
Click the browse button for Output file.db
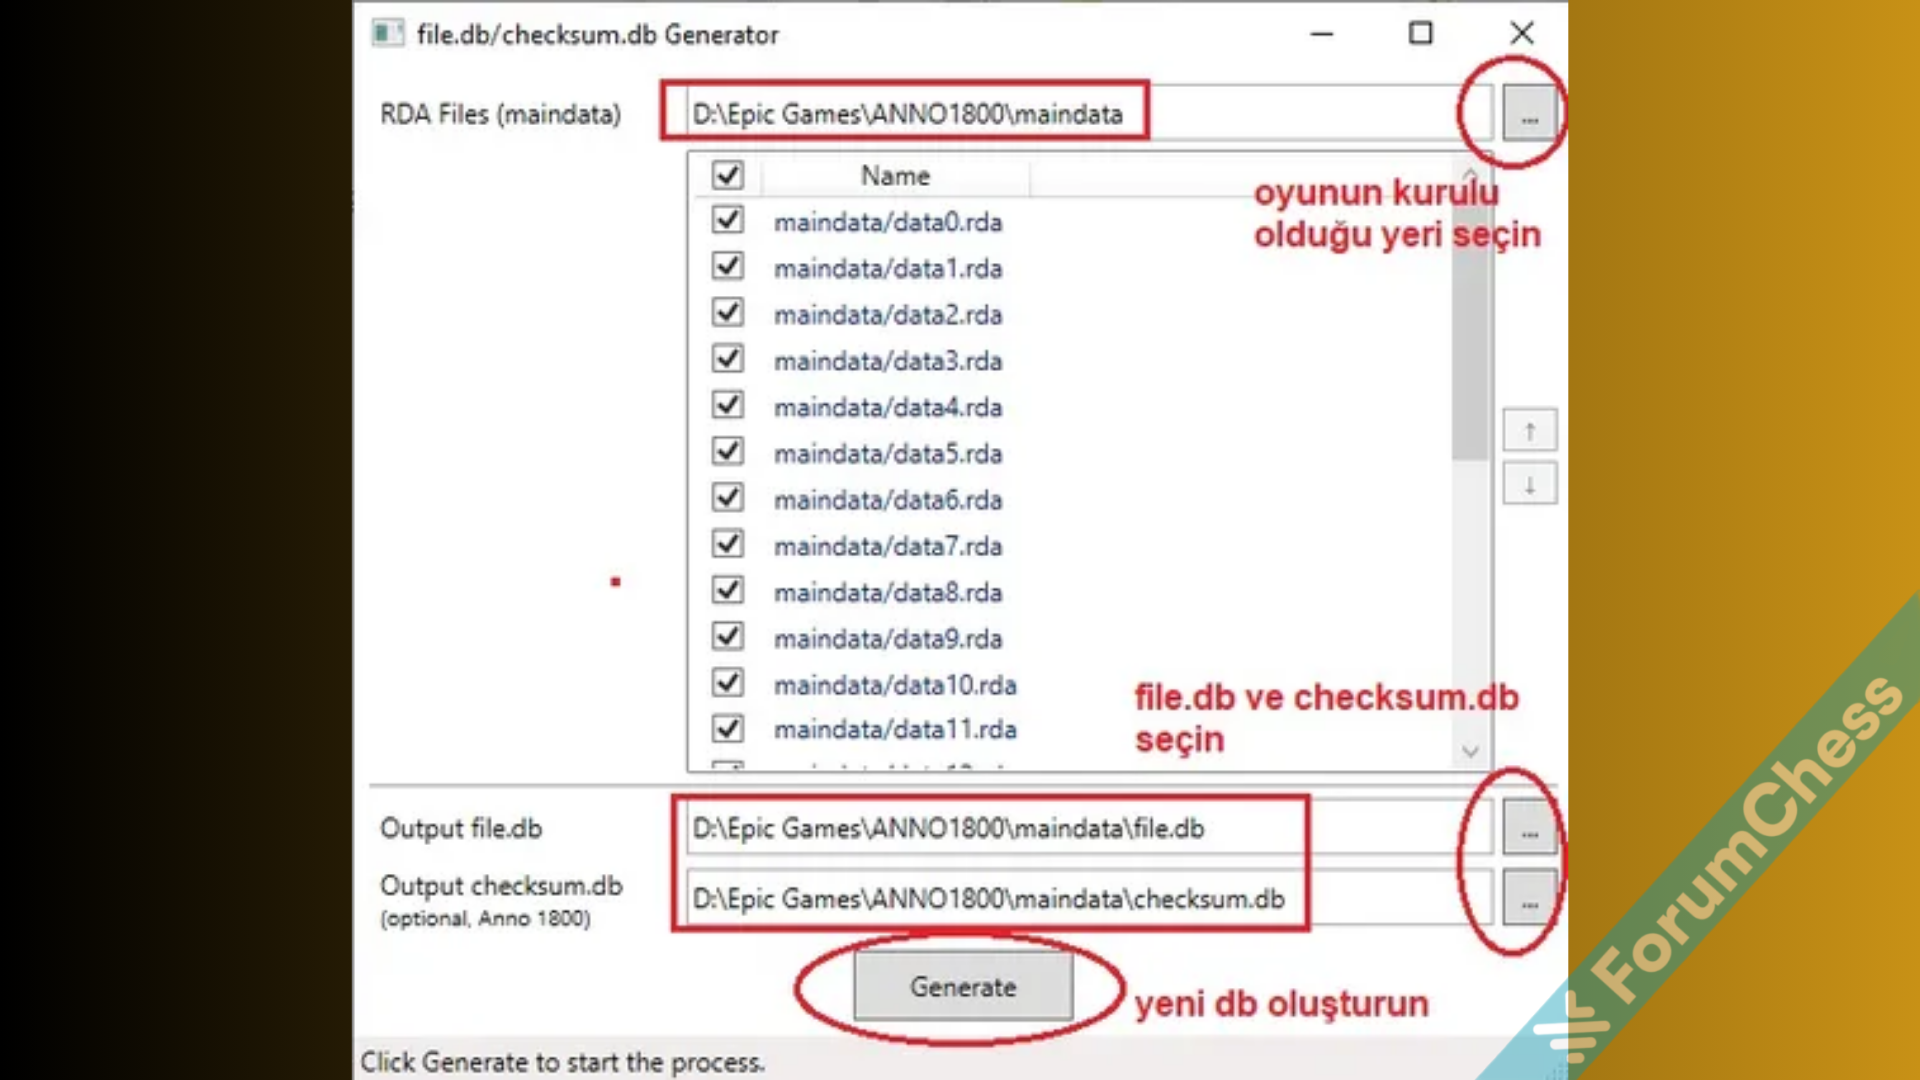point(1529,828)
